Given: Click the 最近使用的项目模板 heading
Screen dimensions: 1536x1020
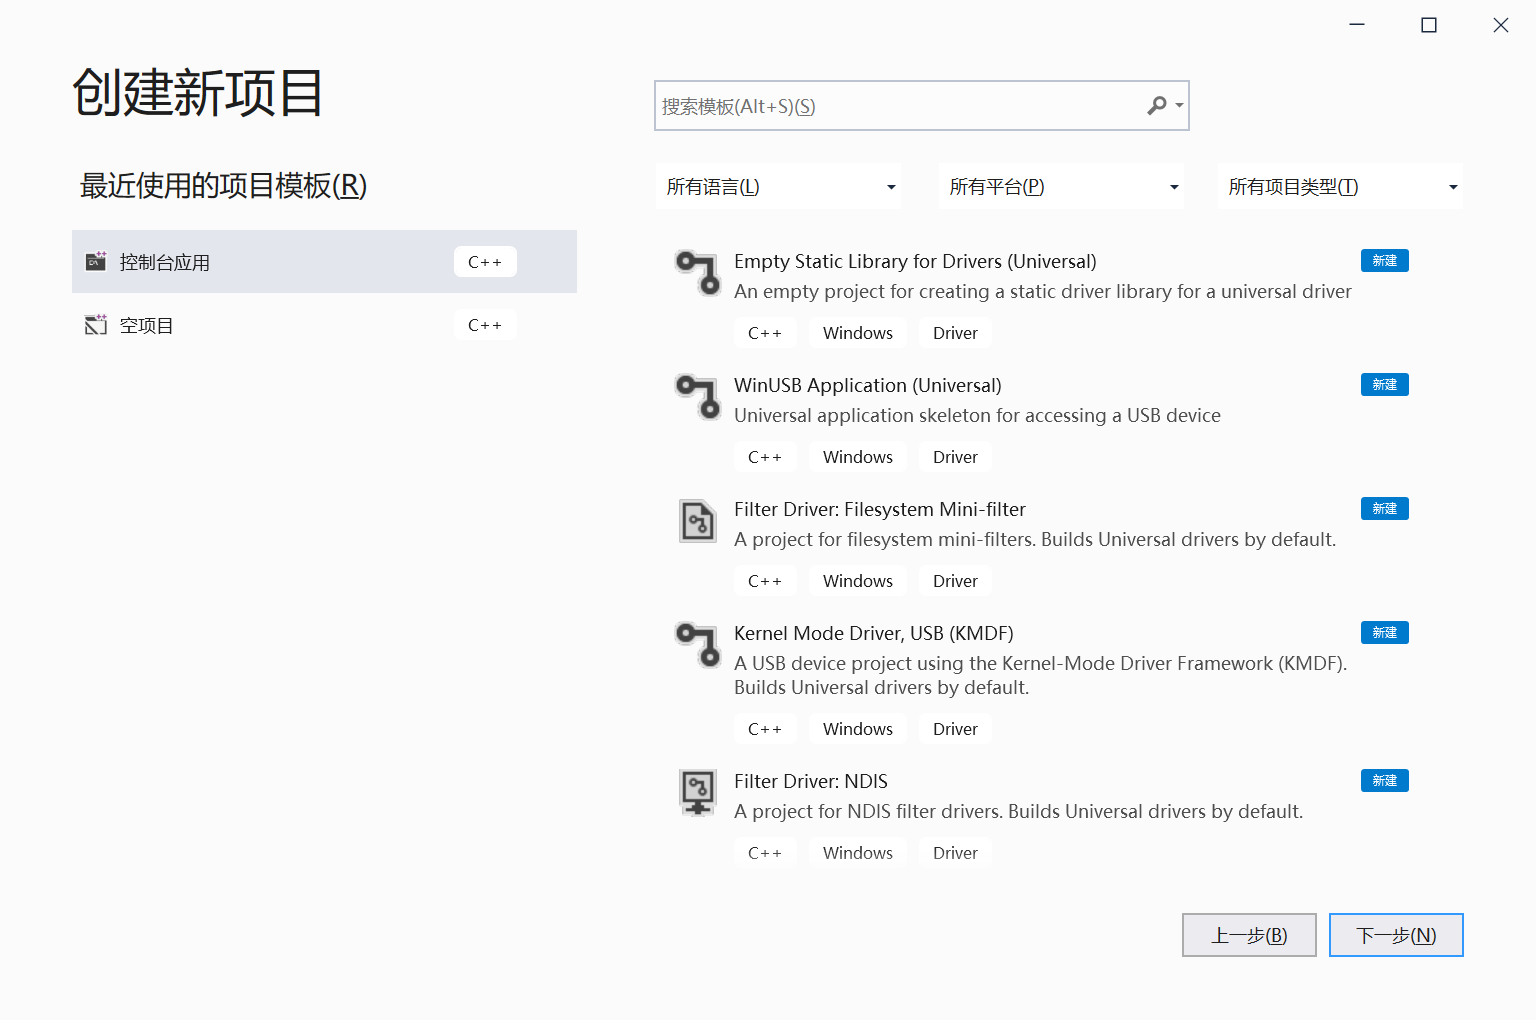Looking at the screenshot, I should point(223,185).
